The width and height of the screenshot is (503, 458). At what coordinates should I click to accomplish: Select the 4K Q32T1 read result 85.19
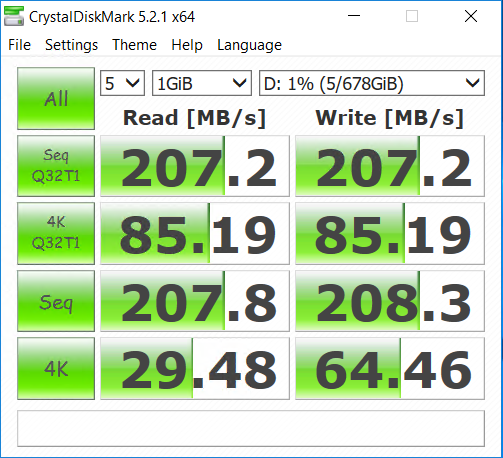tap(195, 233)
